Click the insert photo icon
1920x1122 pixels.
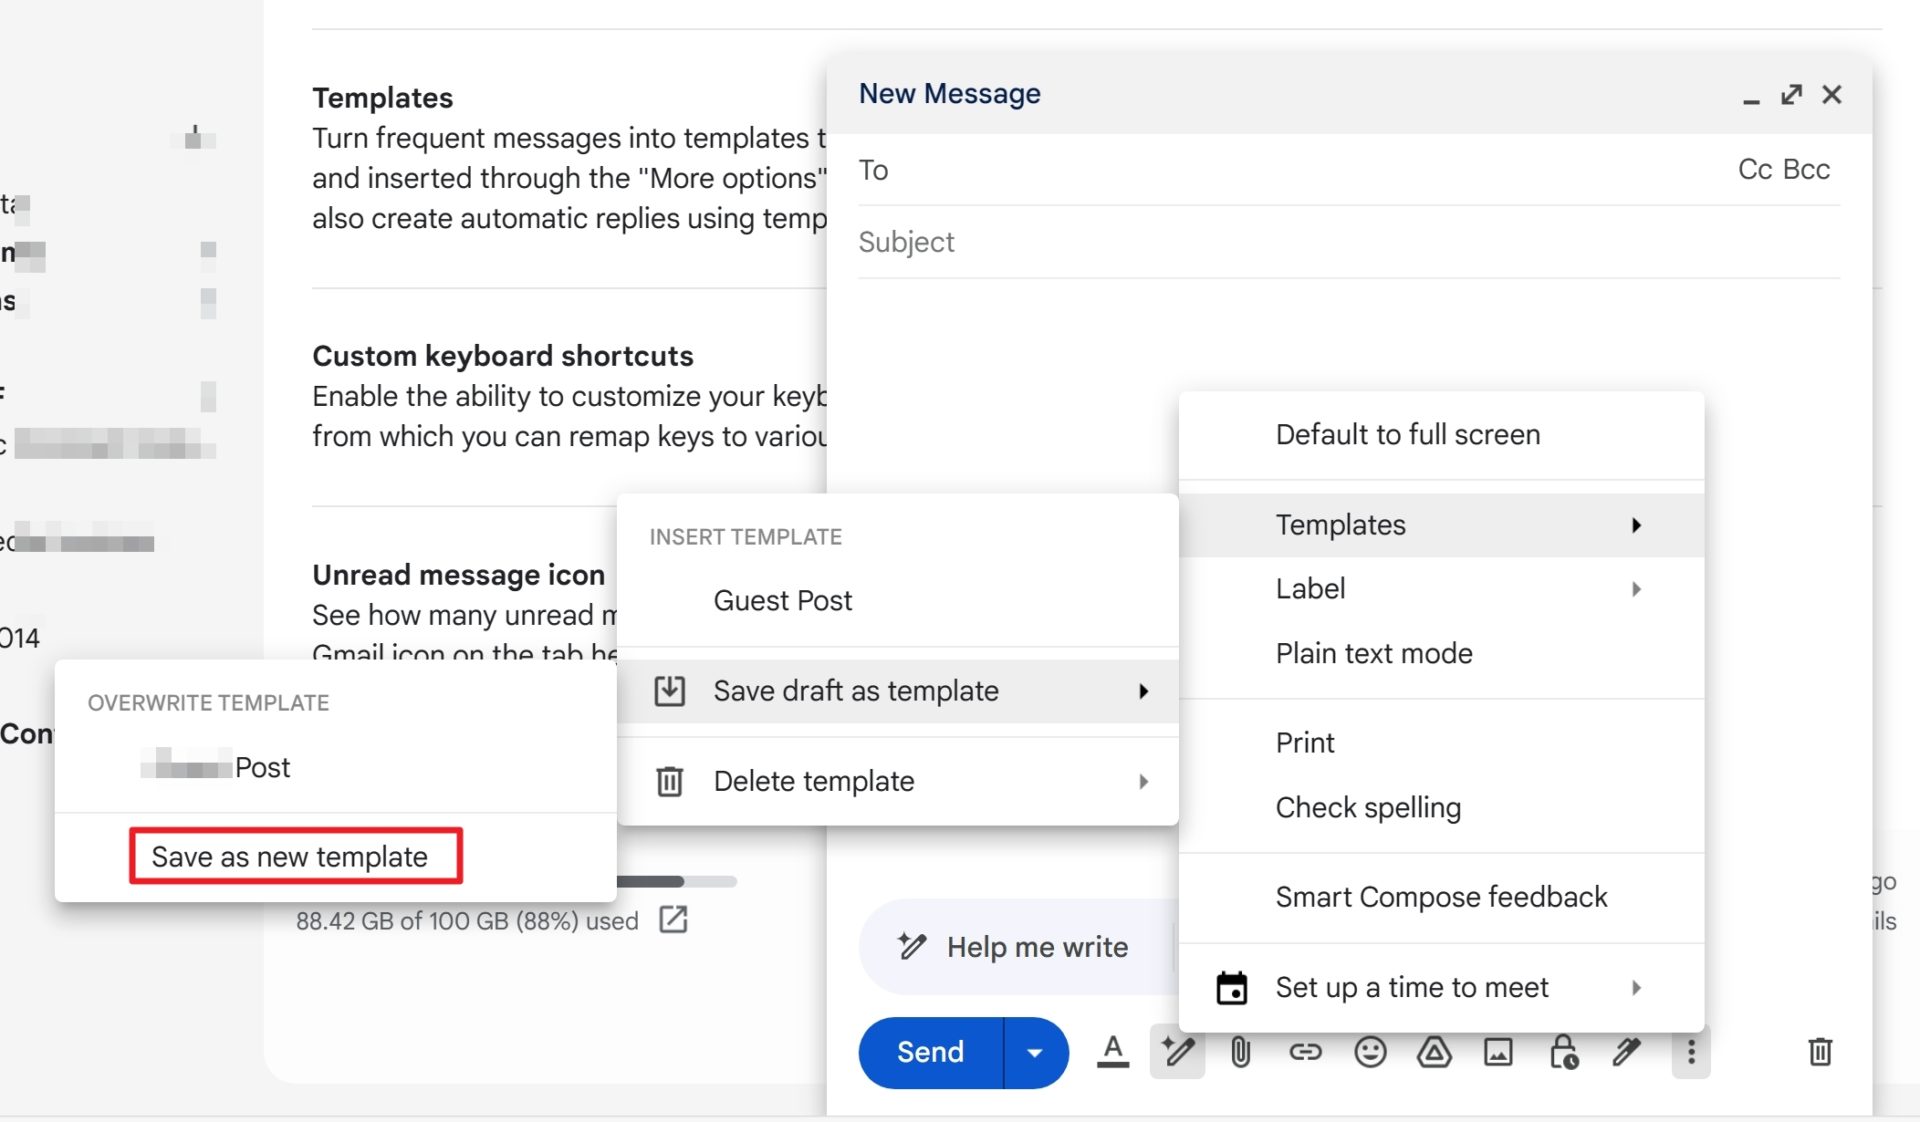1498,1052
